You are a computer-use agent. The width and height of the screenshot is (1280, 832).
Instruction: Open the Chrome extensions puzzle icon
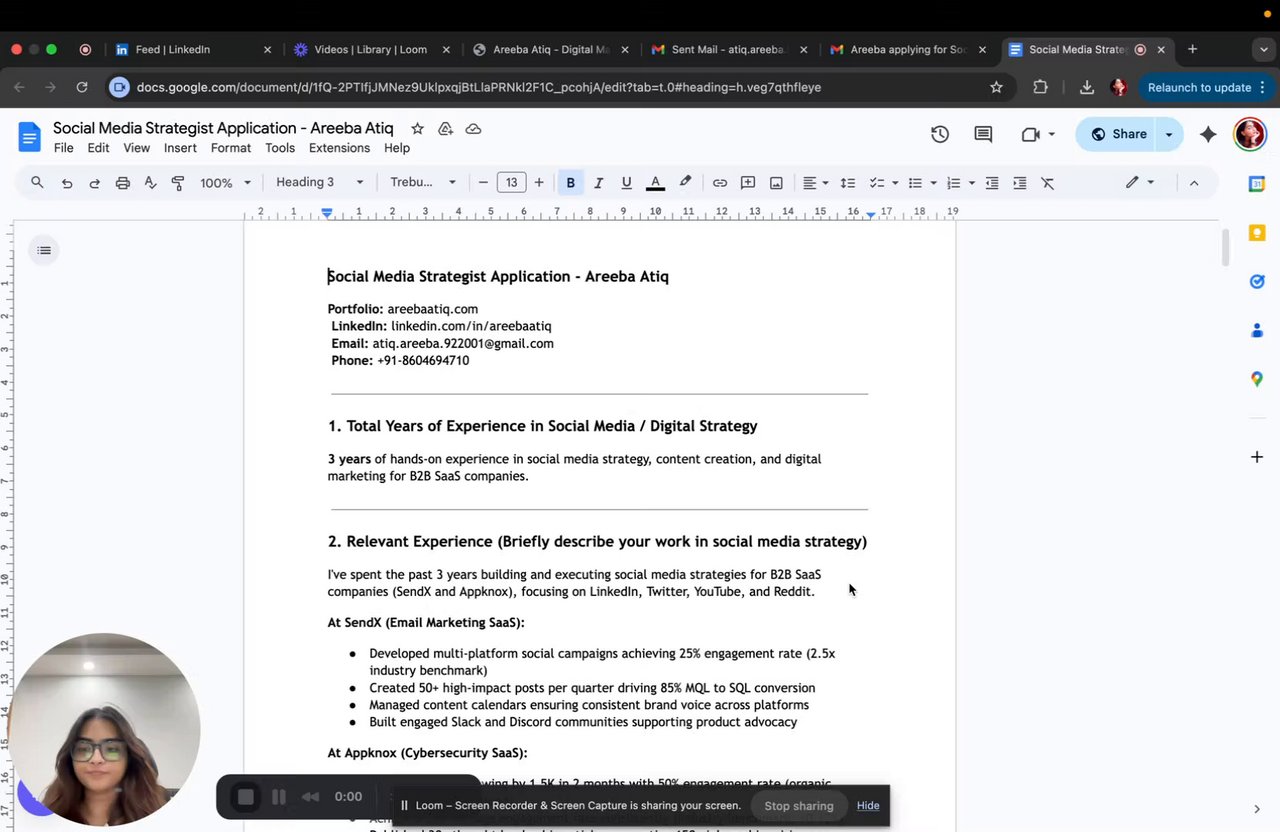1040,87
